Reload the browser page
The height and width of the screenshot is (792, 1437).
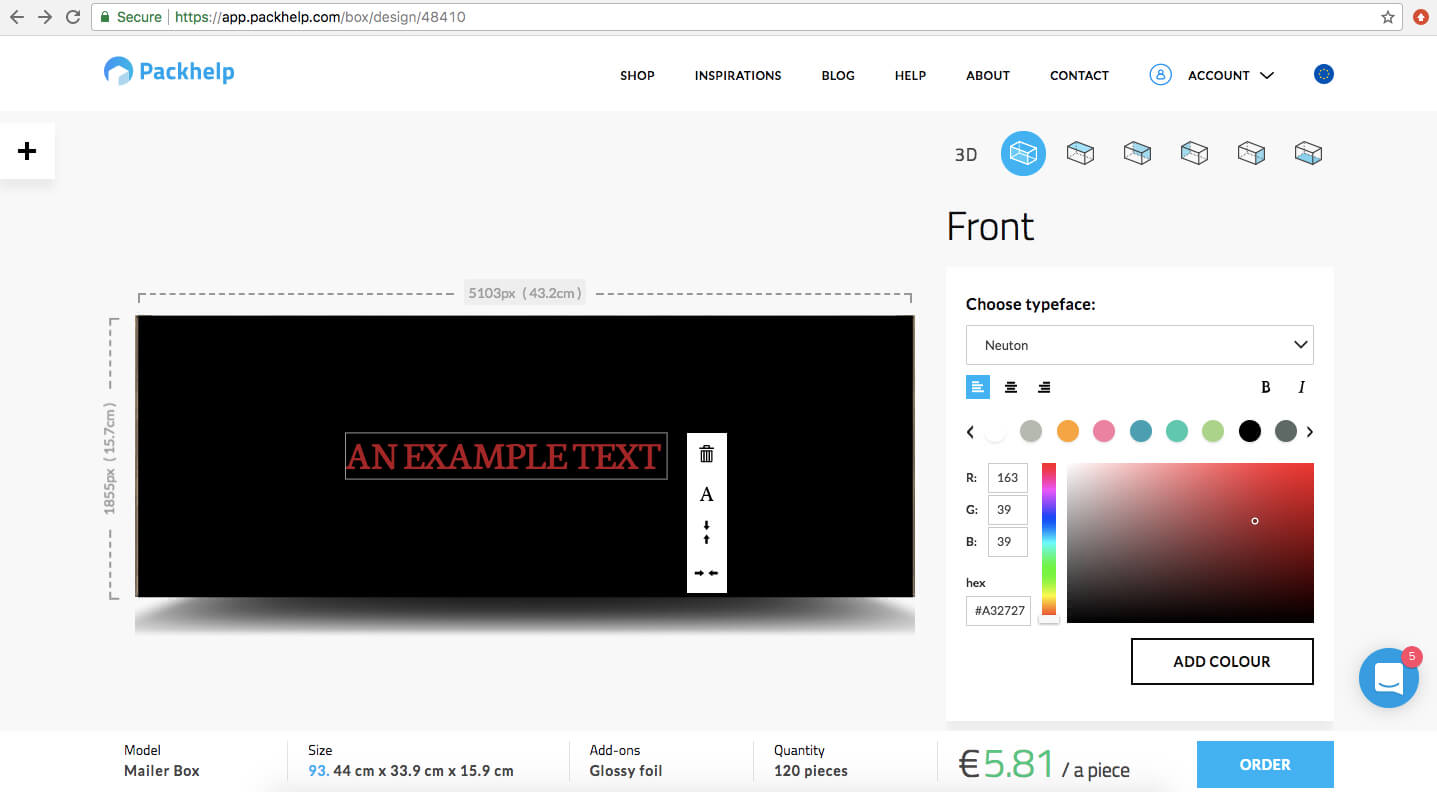pos(73,17)
